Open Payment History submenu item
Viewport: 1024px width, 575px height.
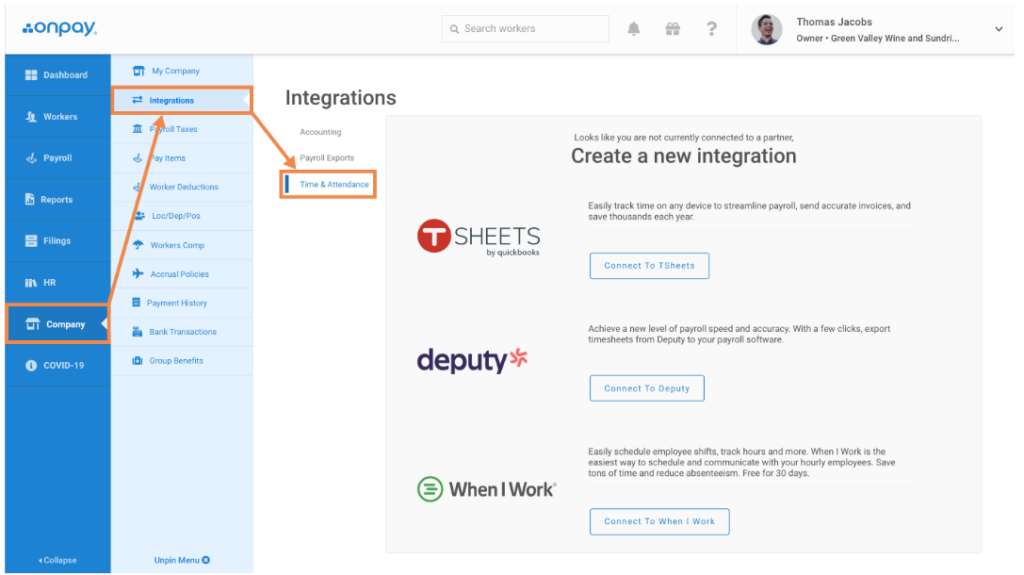coord(182,303)
